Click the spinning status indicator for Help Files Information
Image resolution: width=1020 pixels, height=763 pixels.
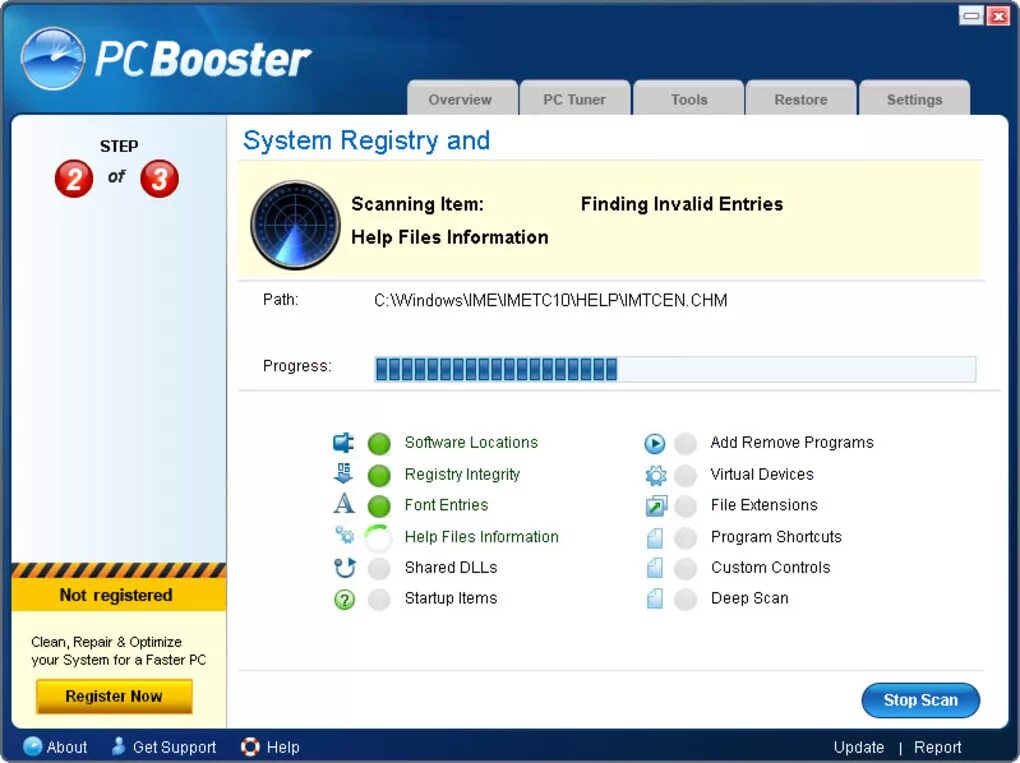point(379,537)
